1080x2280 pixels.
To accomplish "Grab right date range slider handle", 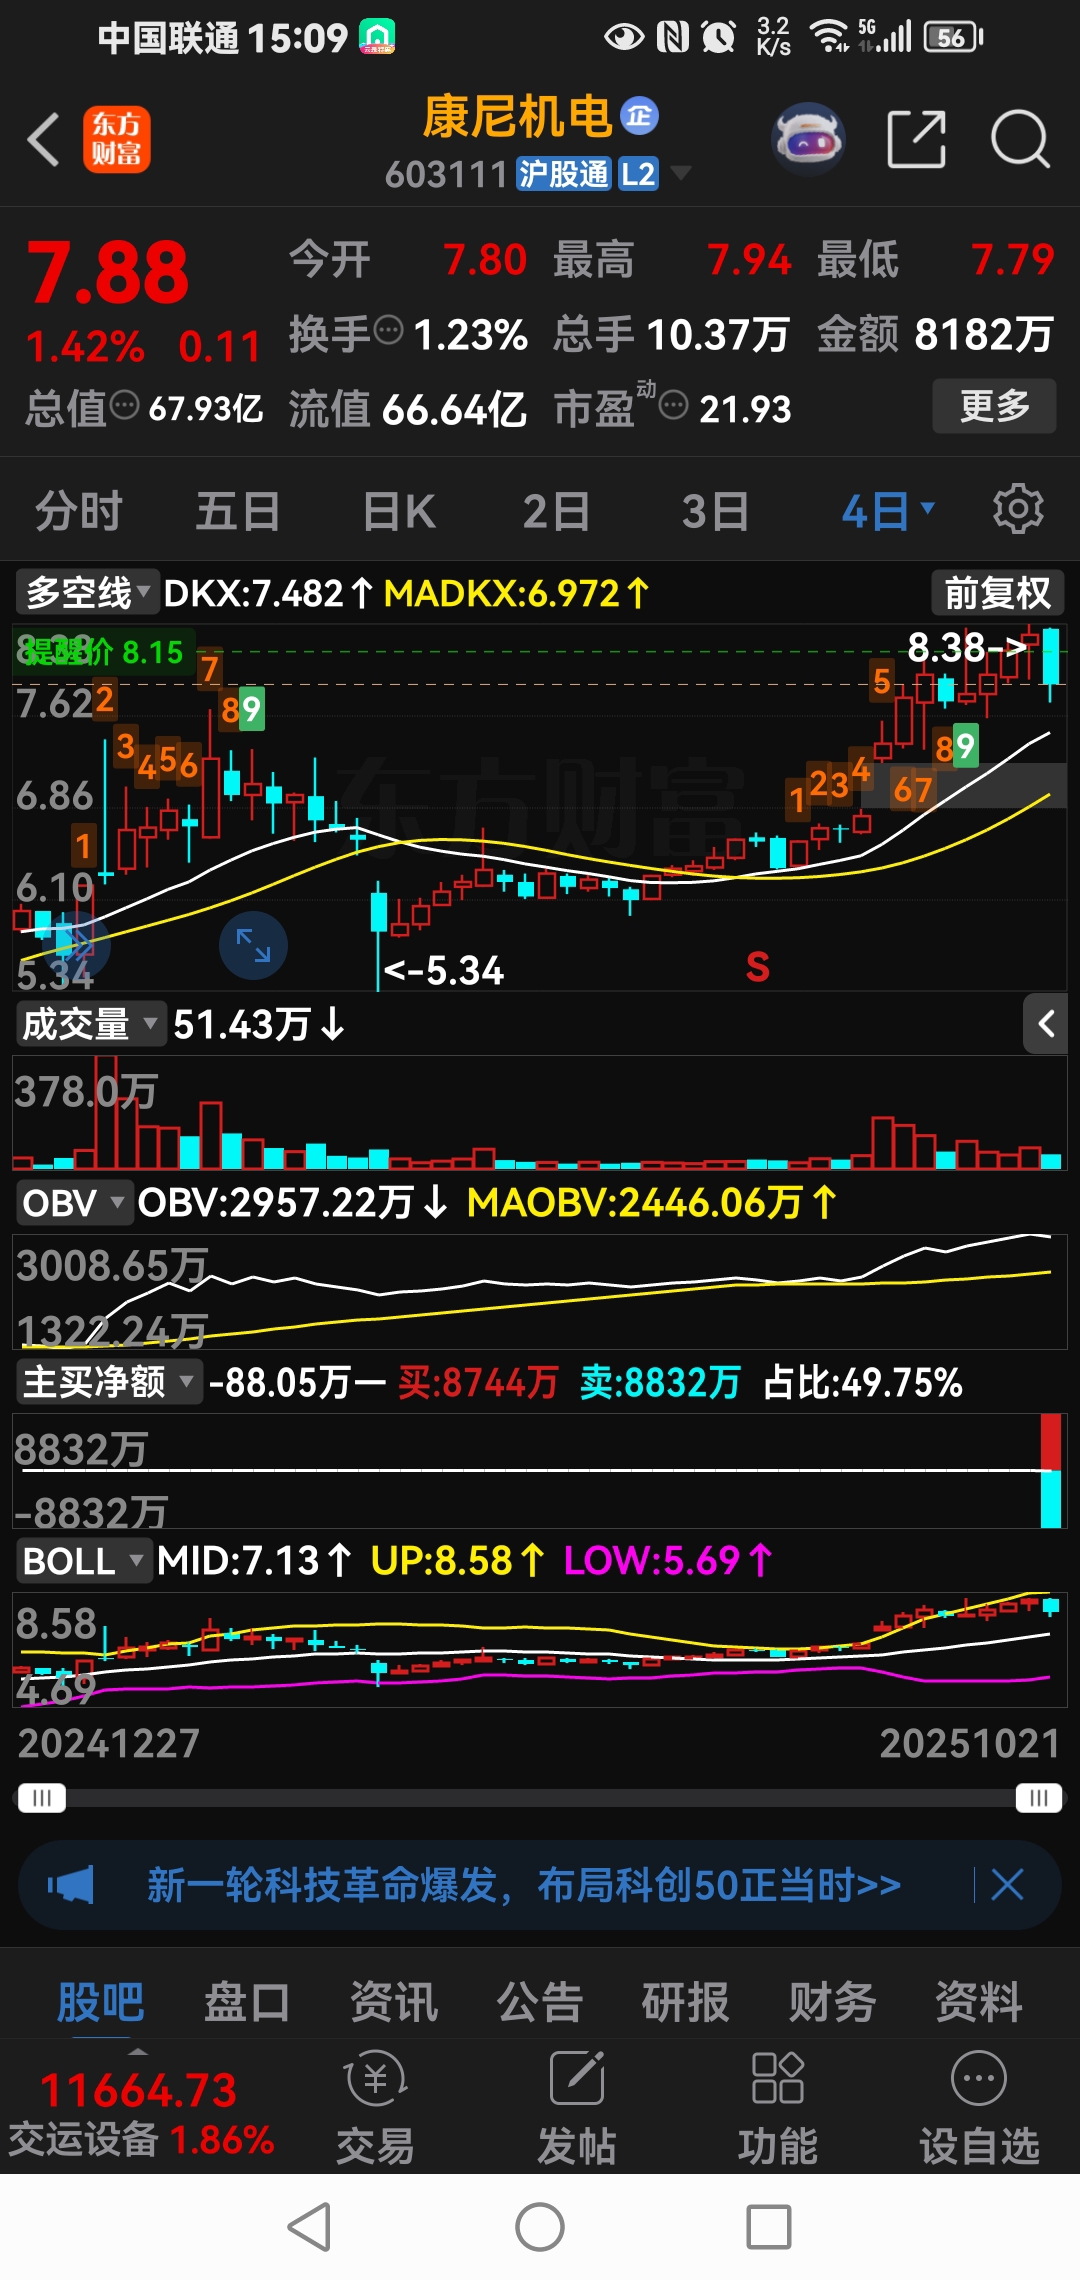I will pyautogui.click(x=1039, y=1798).
